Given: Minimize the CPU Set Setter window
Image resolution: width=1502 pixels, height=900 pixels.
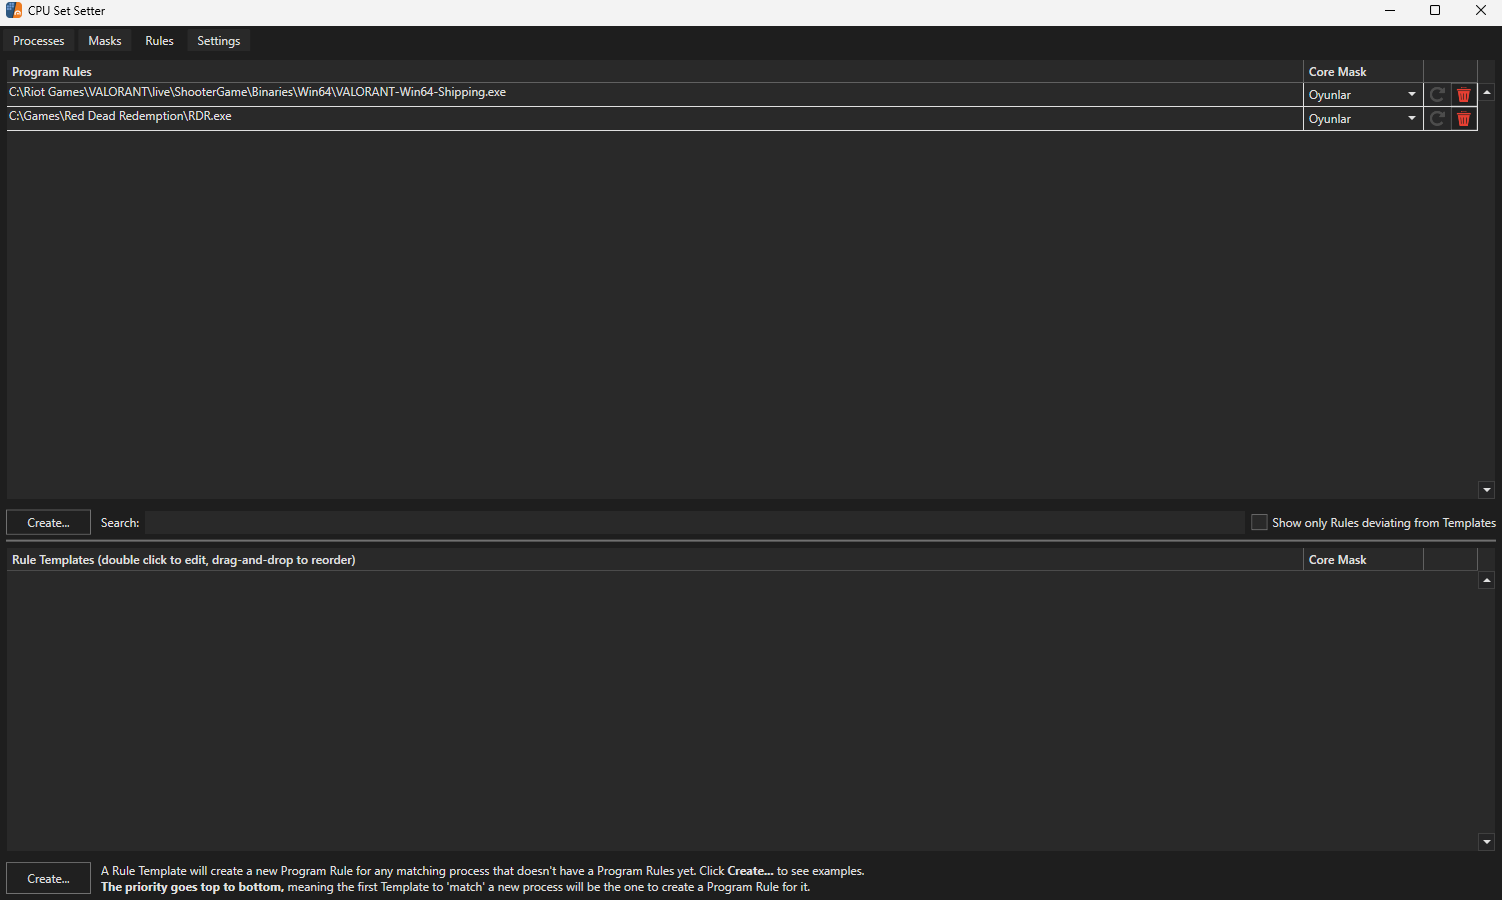Looking at the screenshot, I should (1390, 11).
